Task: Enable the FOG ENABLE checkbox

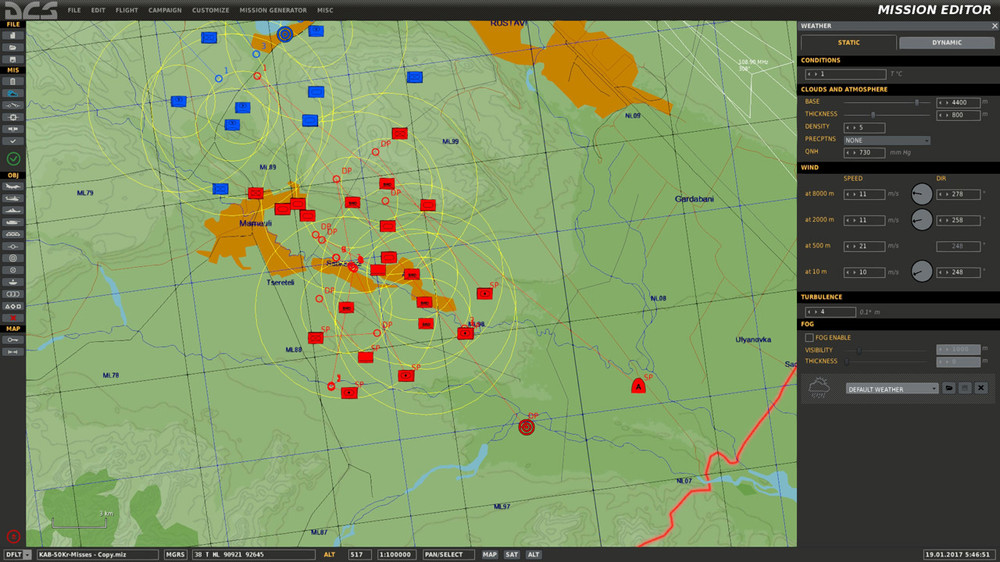Action: (x=809, y=337)
